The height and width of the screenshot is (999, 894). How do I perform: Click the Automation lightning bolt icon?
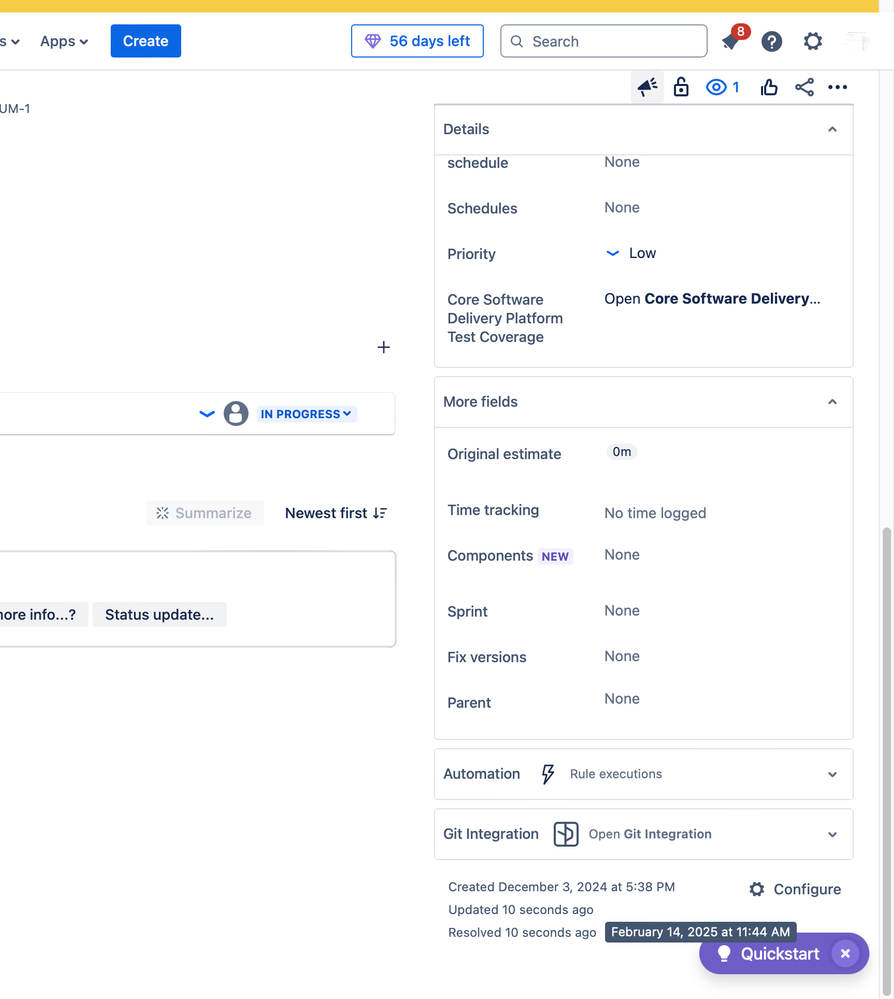coord(548,774)
